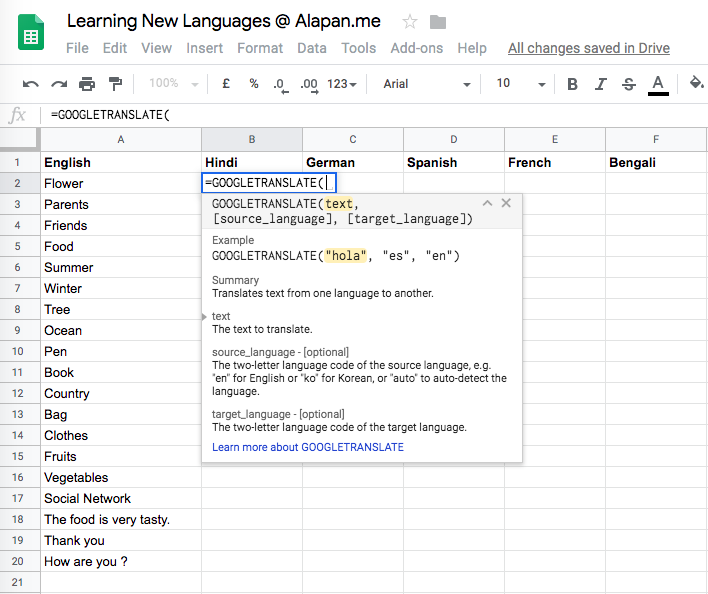Viewport: 708px width, 594px height.
Task: Select the 'Social Network' cell
Action: pos(121,498)
